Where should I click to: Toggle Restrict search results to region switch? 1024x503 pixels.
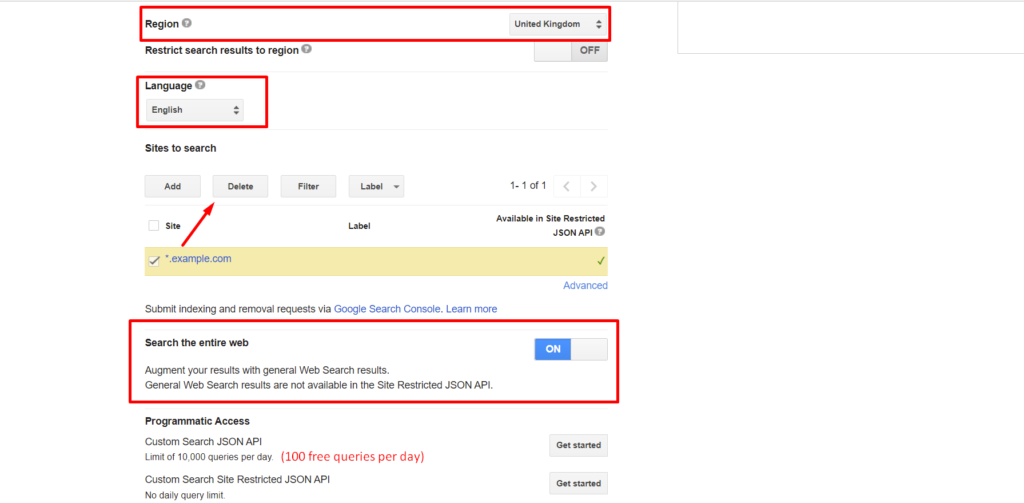coord(570,51)
